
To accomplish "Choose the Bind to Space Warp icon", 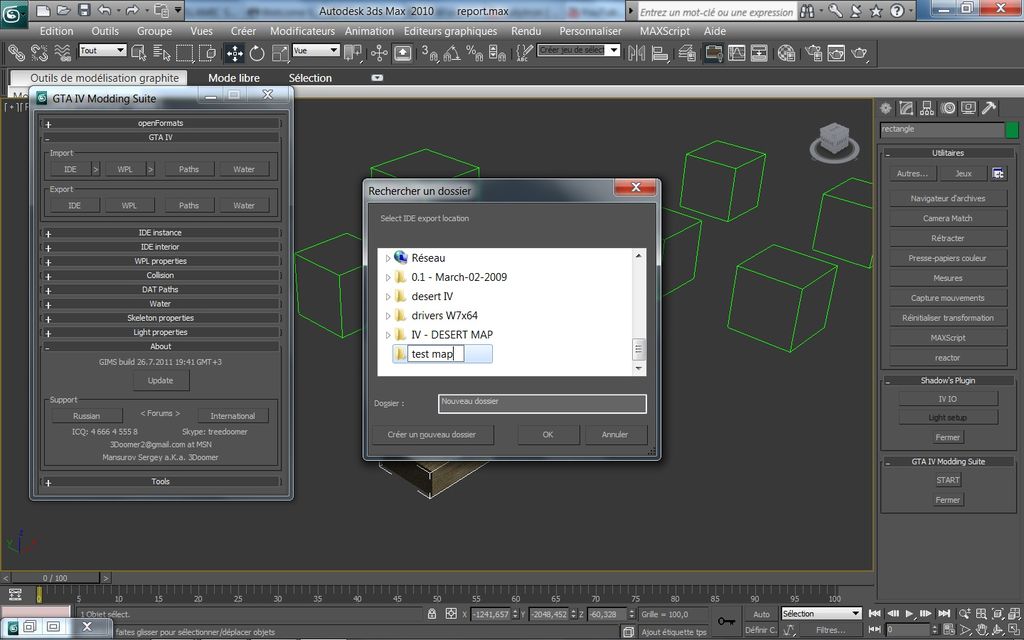I will [x=63, y=53].
